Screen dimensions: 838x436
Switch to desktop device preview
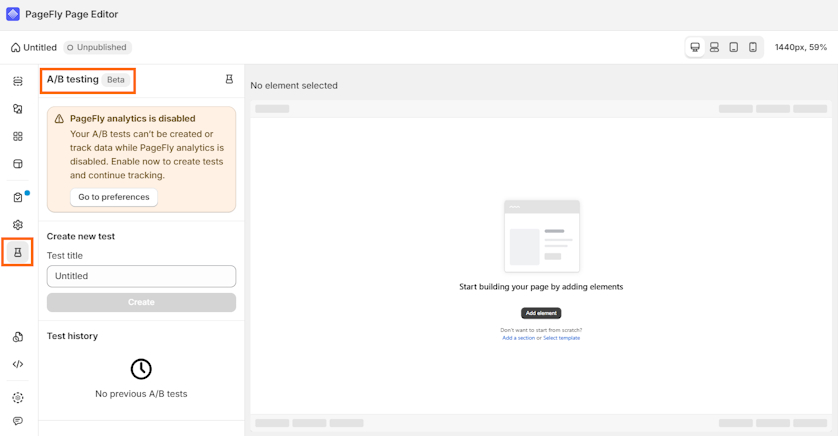695,48
